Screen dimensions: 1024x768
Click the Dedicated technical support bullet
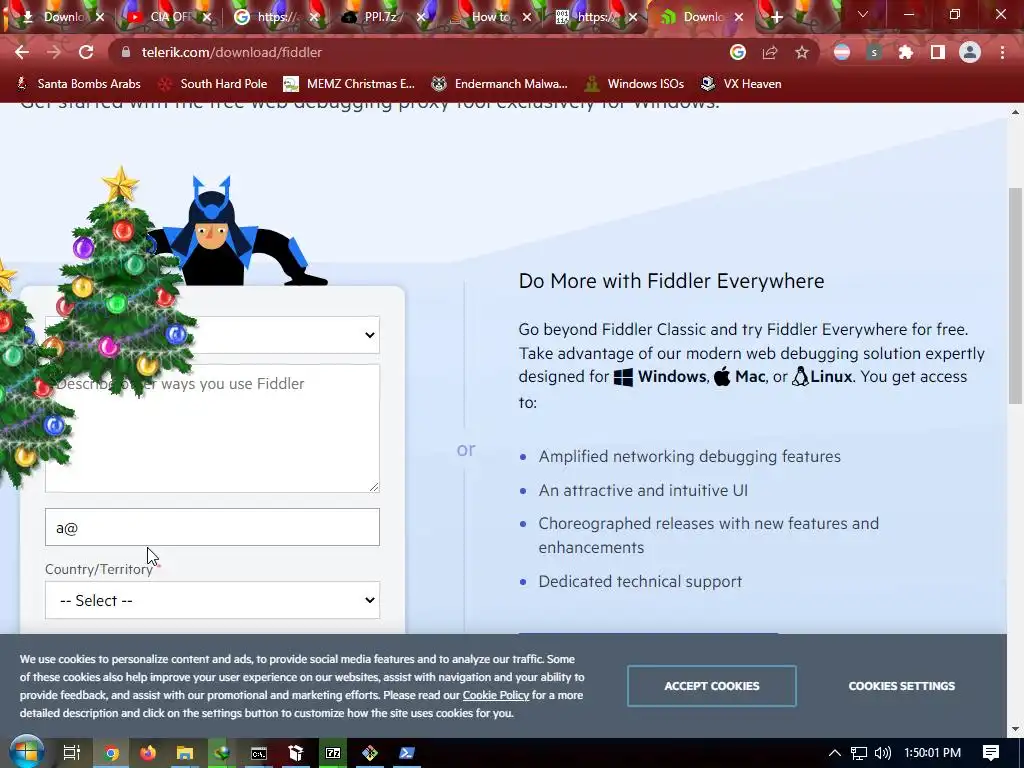(x=640, y=581)
